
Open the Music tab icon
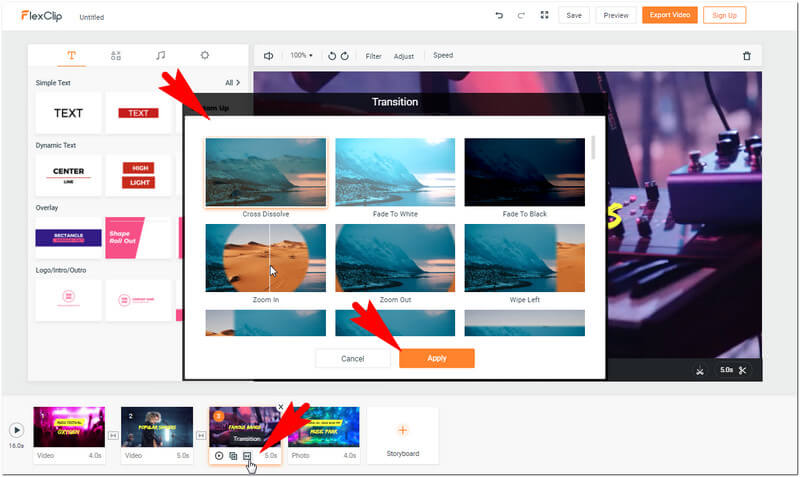point(160,55)
